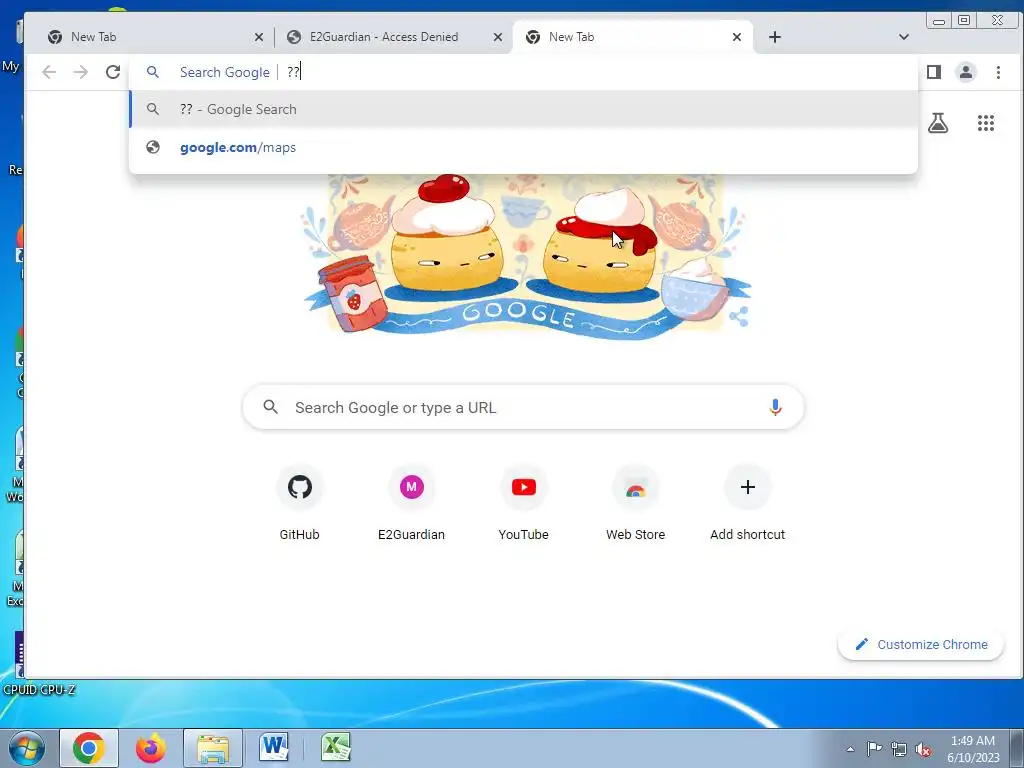1024x768 pixels.
Task: Open the Web Store shortcut
Action: (635, 504)
